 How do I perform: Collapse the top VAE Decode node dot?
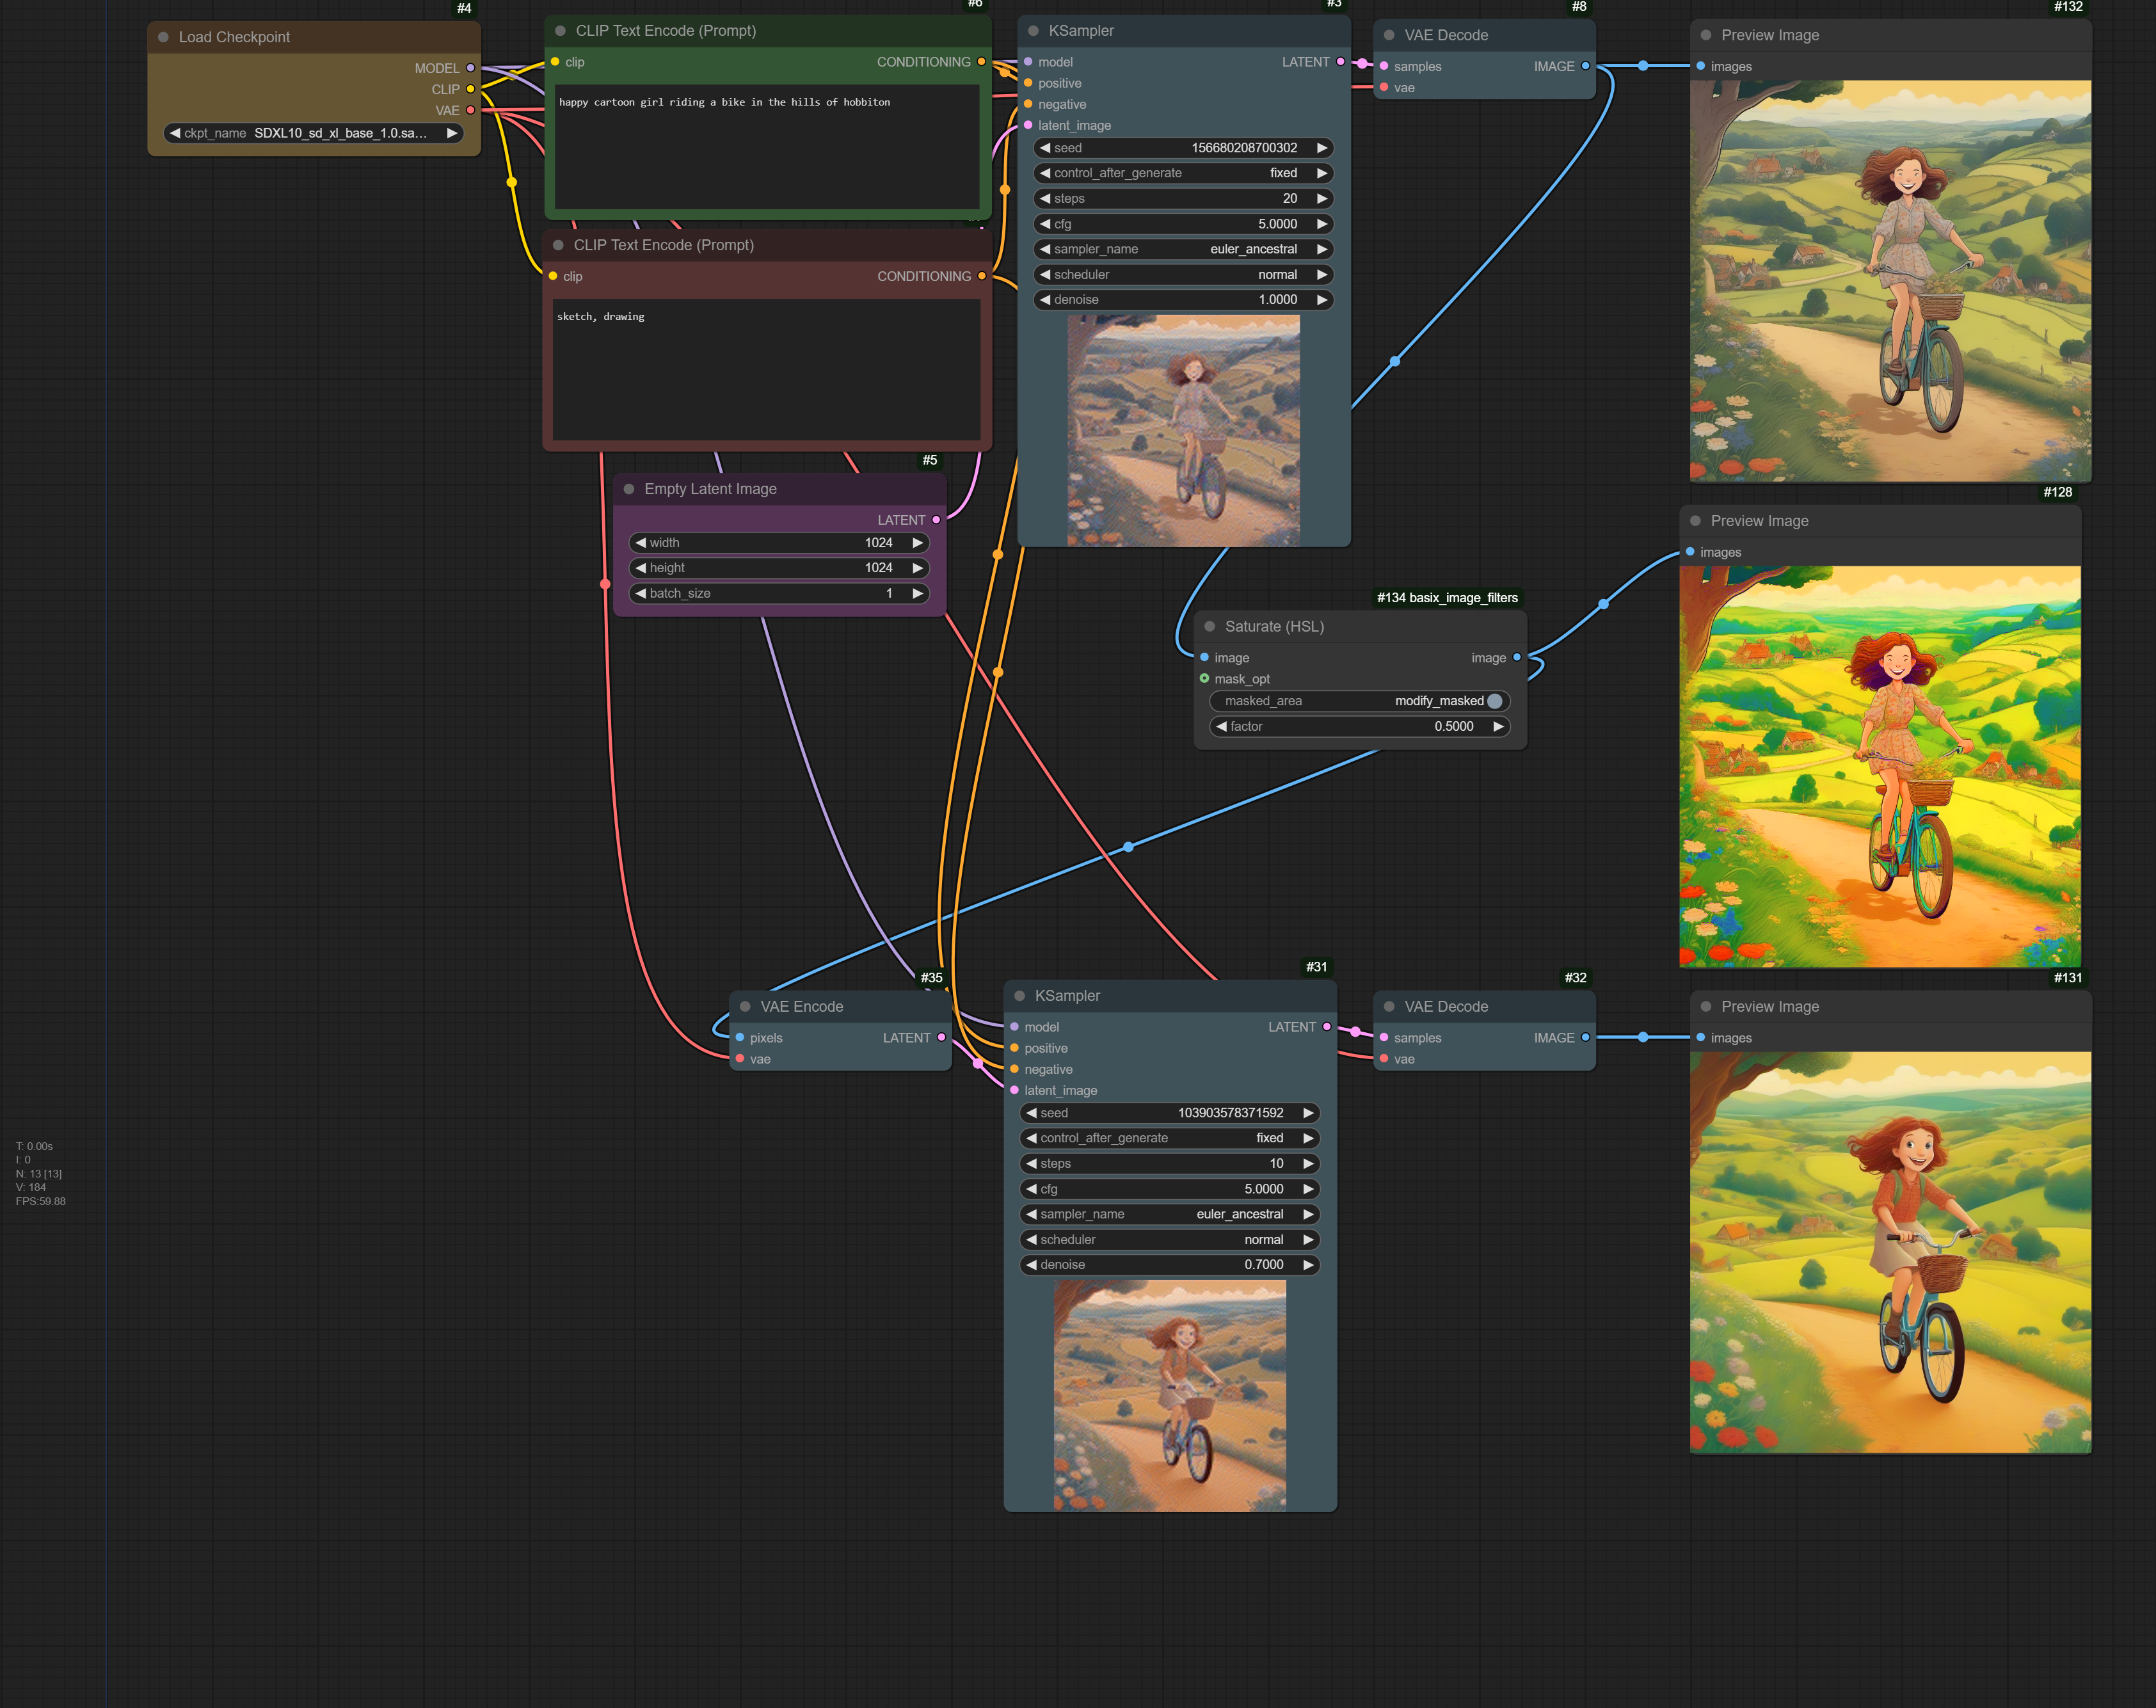(x=1389, y=35)
